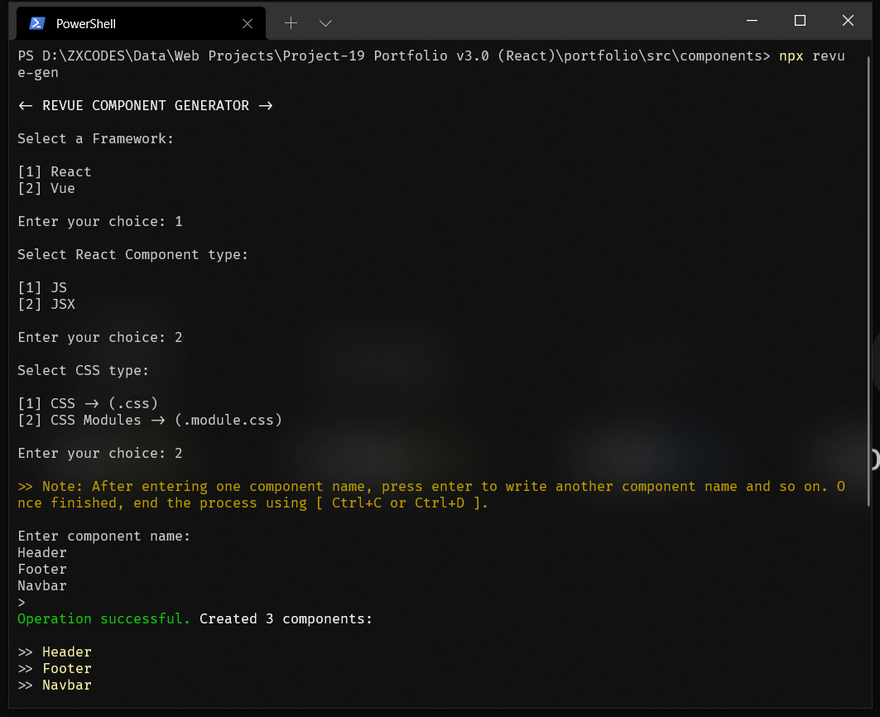Click the yellow 'Note: After entering' message
The width and height of the screenshot is (880, 717).
click(431, 495)
